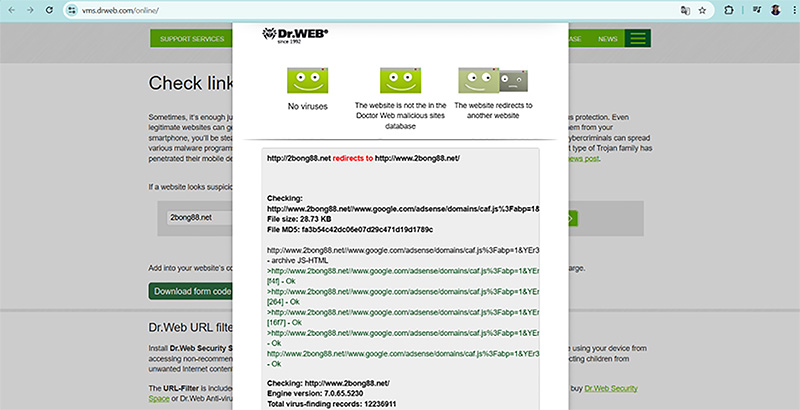Click the not-in-malicious-database smiley icon
This screenshot has width=800, height=410.
point(401,80)
